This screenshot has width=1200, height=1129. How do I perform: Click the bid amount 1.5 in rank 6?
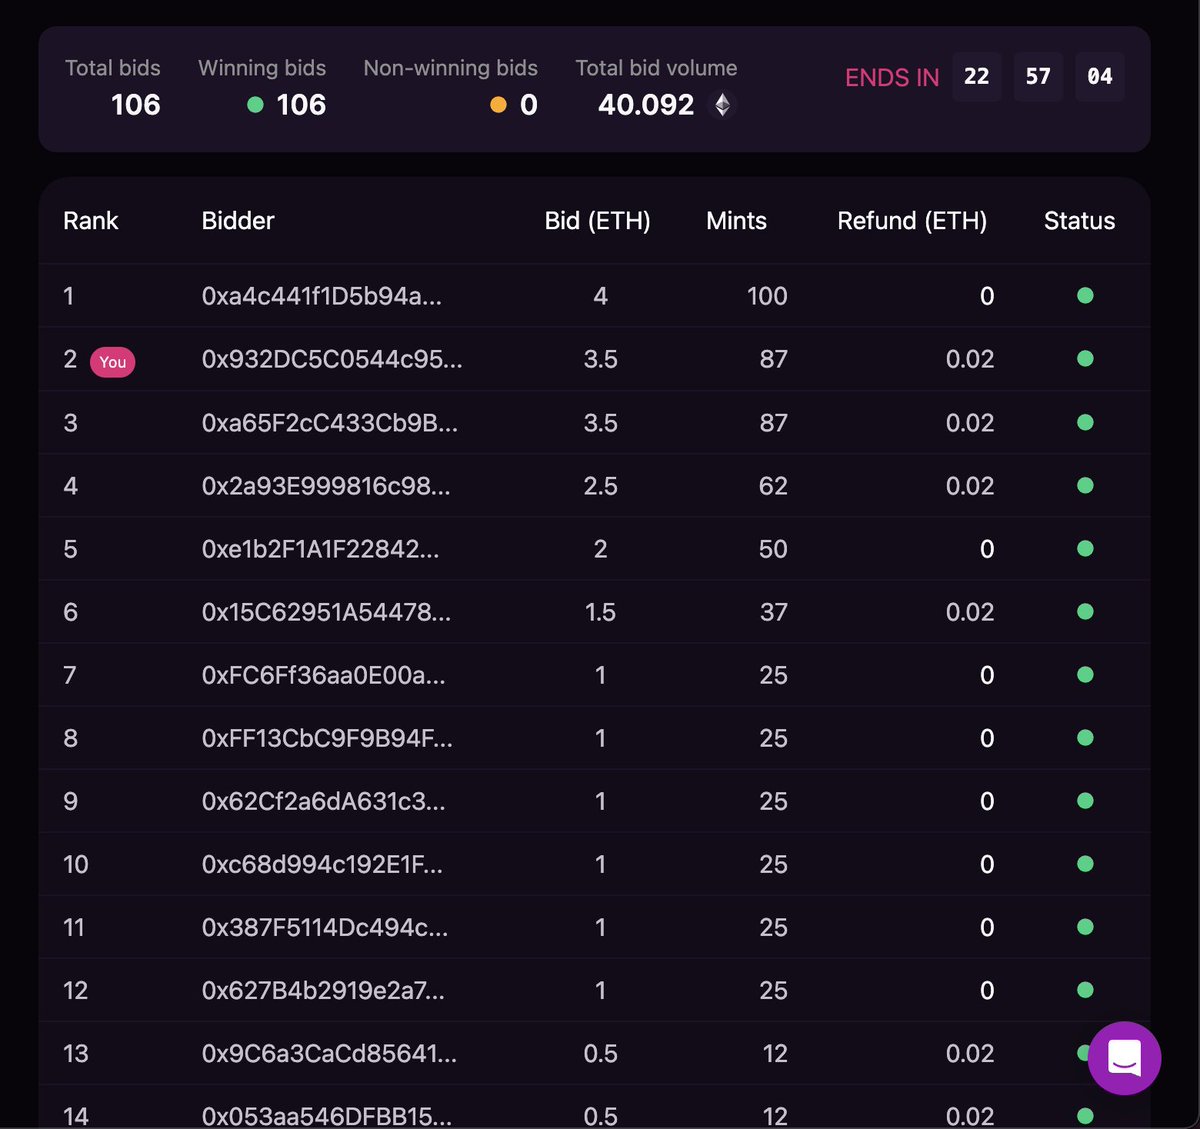pyautogui.click(x=600, y=612)
